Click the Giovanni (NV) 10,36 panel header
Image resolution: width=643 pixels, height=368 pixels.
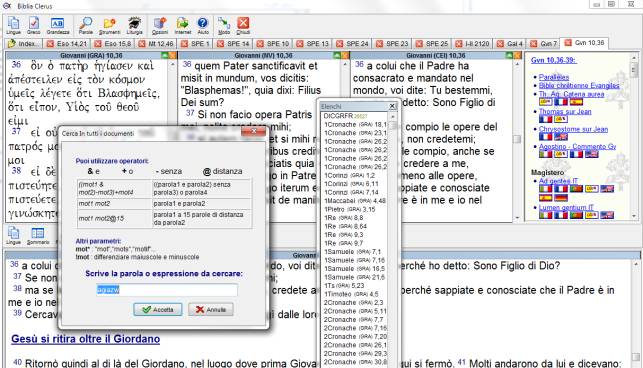[263, 55]
